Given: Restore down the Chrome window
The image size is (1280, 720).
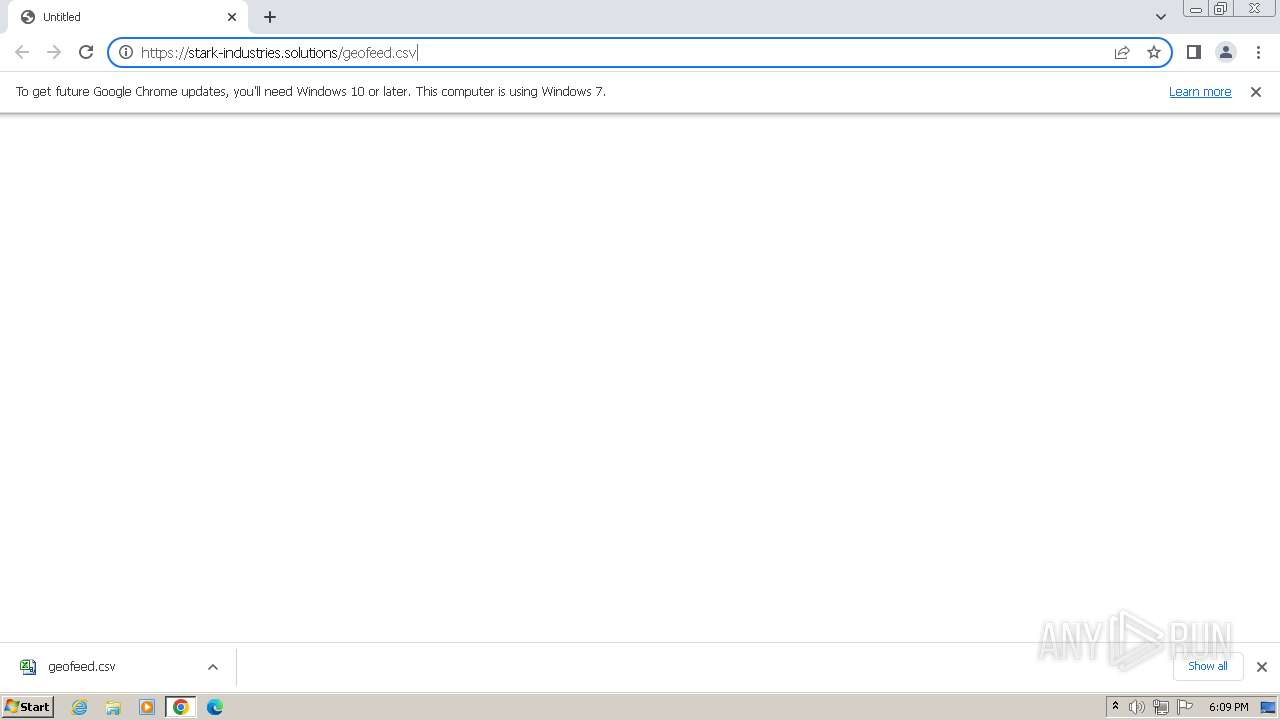Looking at the screenshot, I should (1220, 9).
